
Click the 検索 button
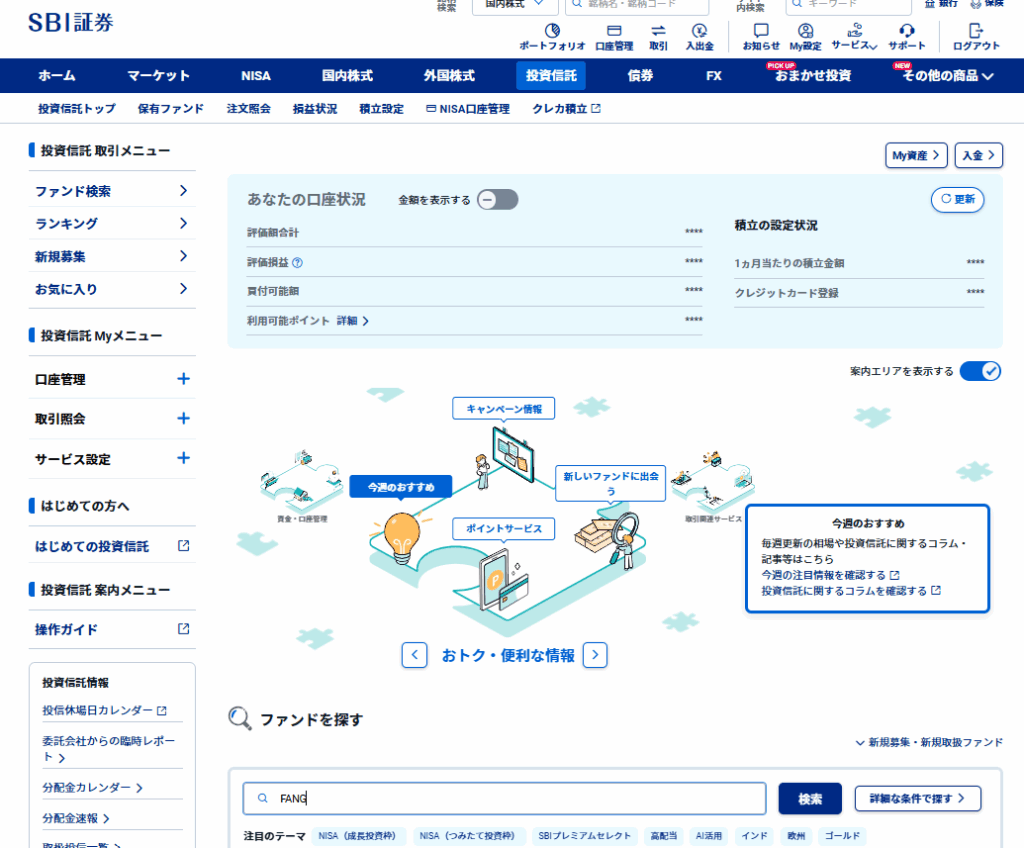coord(810,798)
